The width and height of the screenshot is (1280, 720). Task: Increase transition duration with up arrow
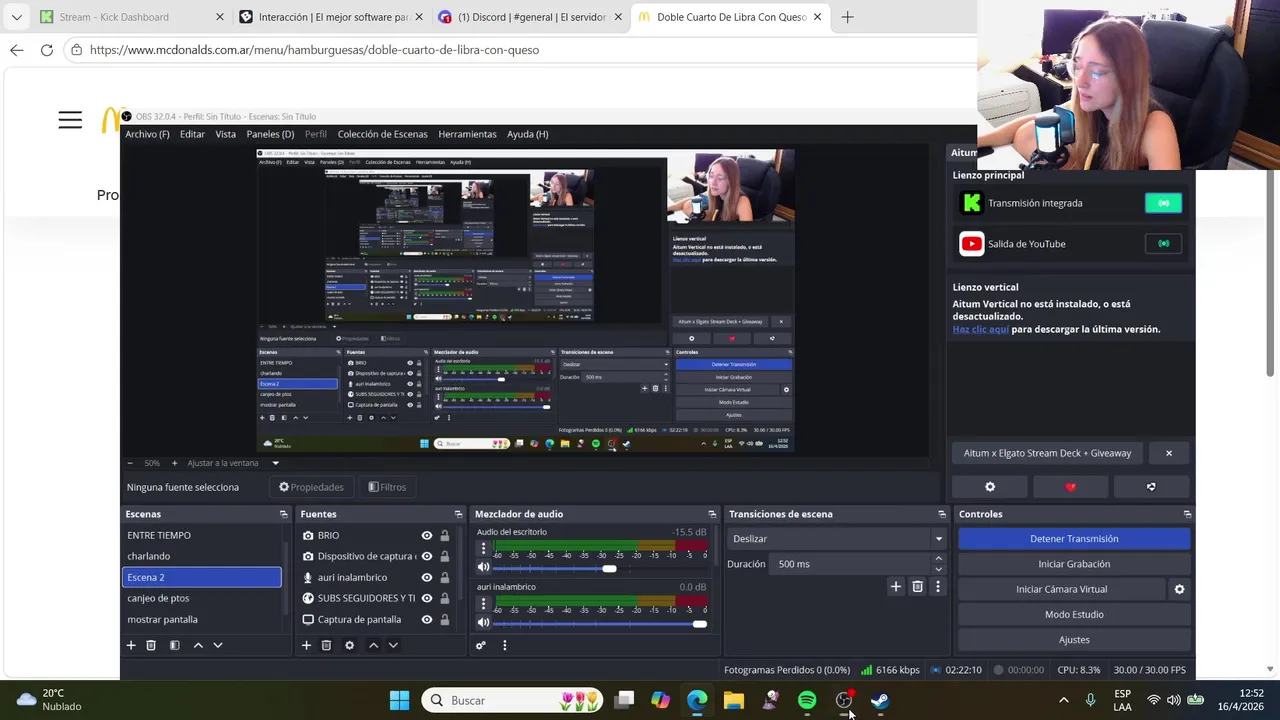tap(938, 559)
